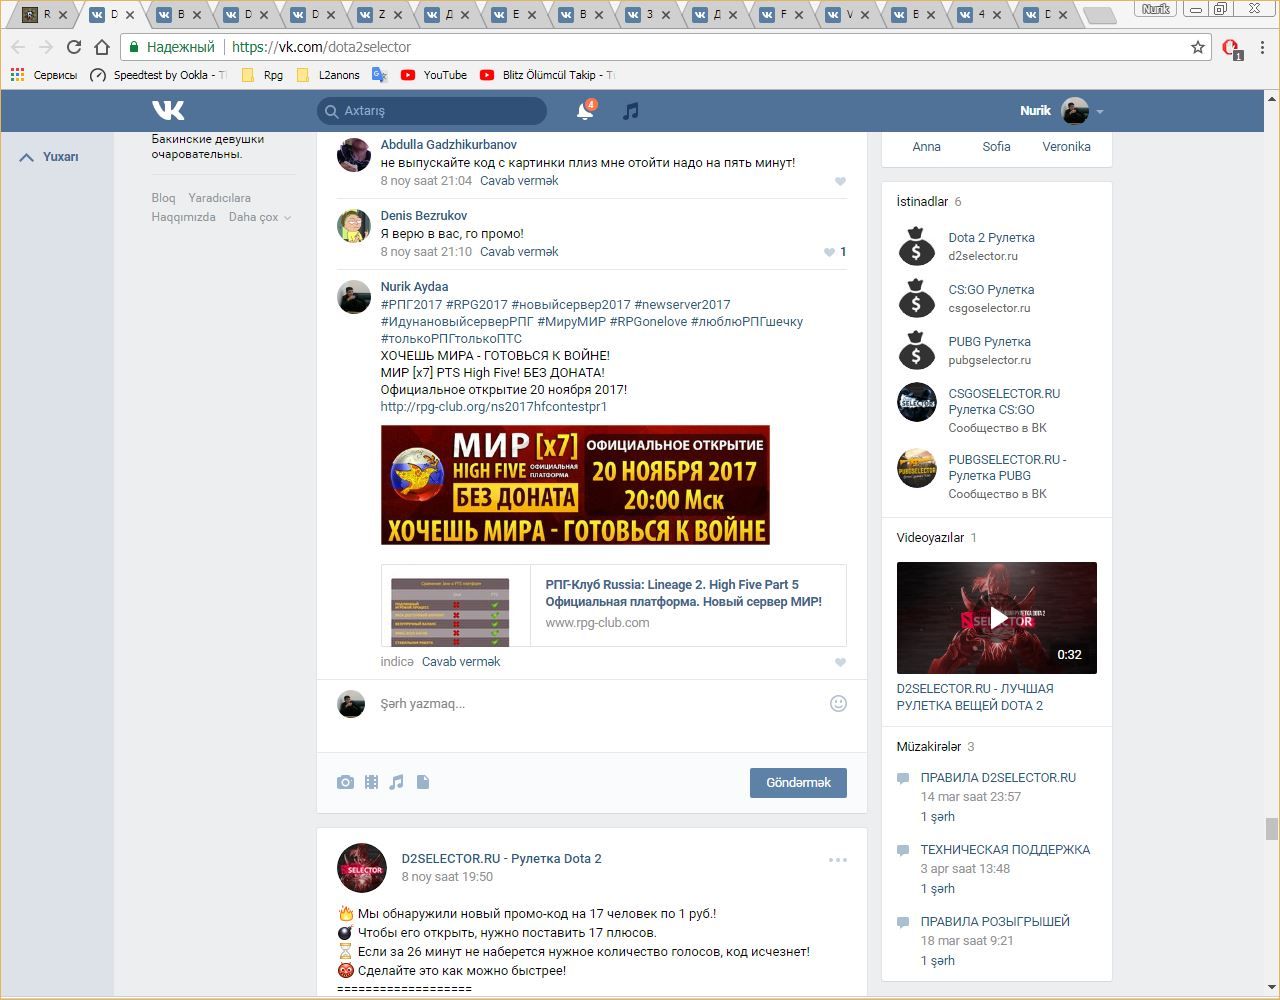
Task: Click the Axtarış search field
Action: point(432,111)
